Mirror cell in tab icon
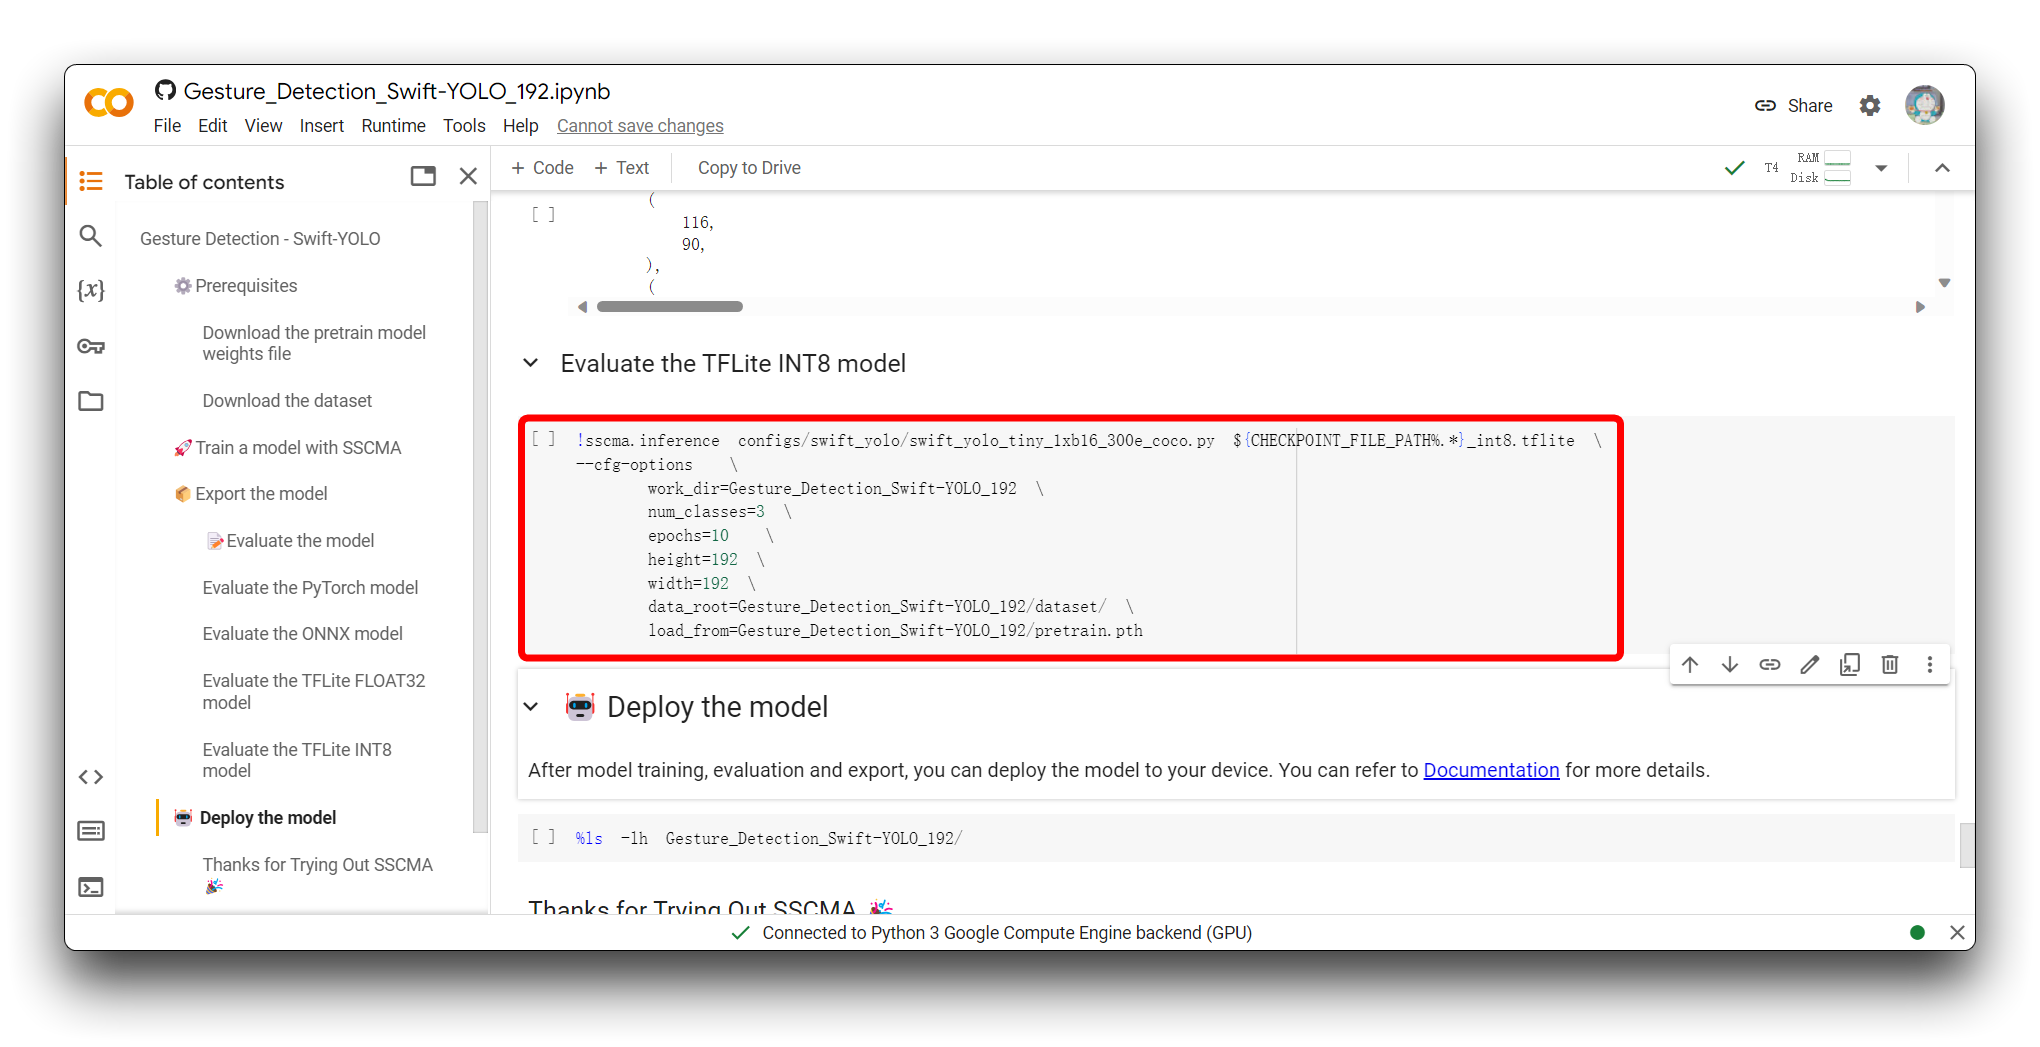 1850,665
